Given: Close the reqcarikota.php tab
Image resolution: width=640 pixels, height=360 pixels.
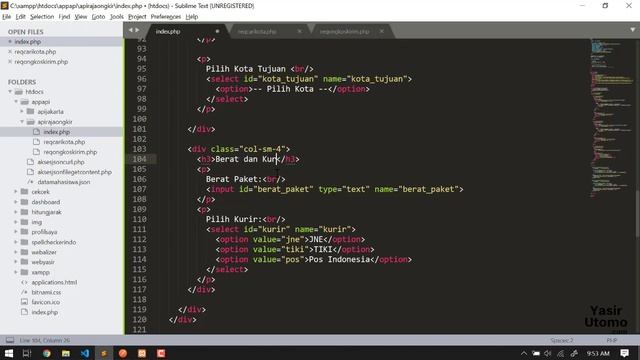Looking at the screenshot, I should point(300,31).
